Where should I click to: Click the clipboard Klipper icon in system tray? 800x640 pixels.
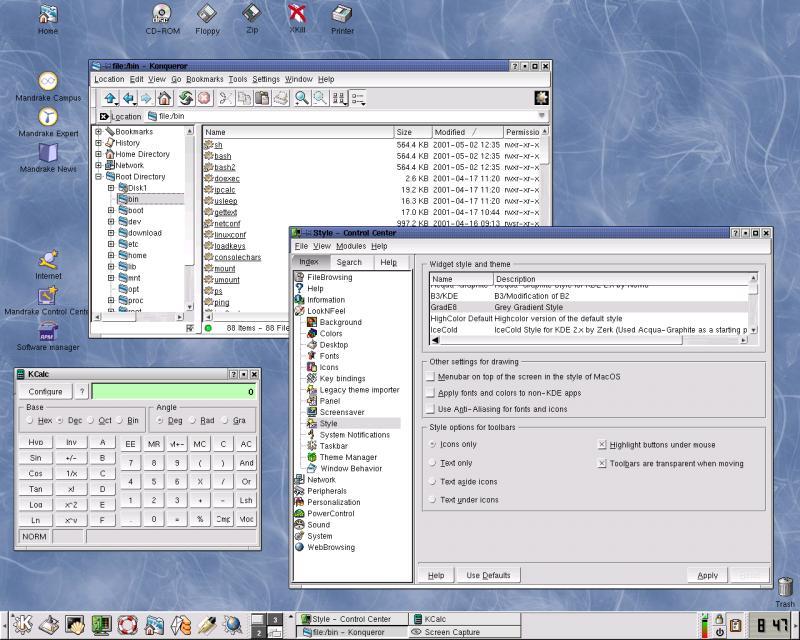point(735,625)
